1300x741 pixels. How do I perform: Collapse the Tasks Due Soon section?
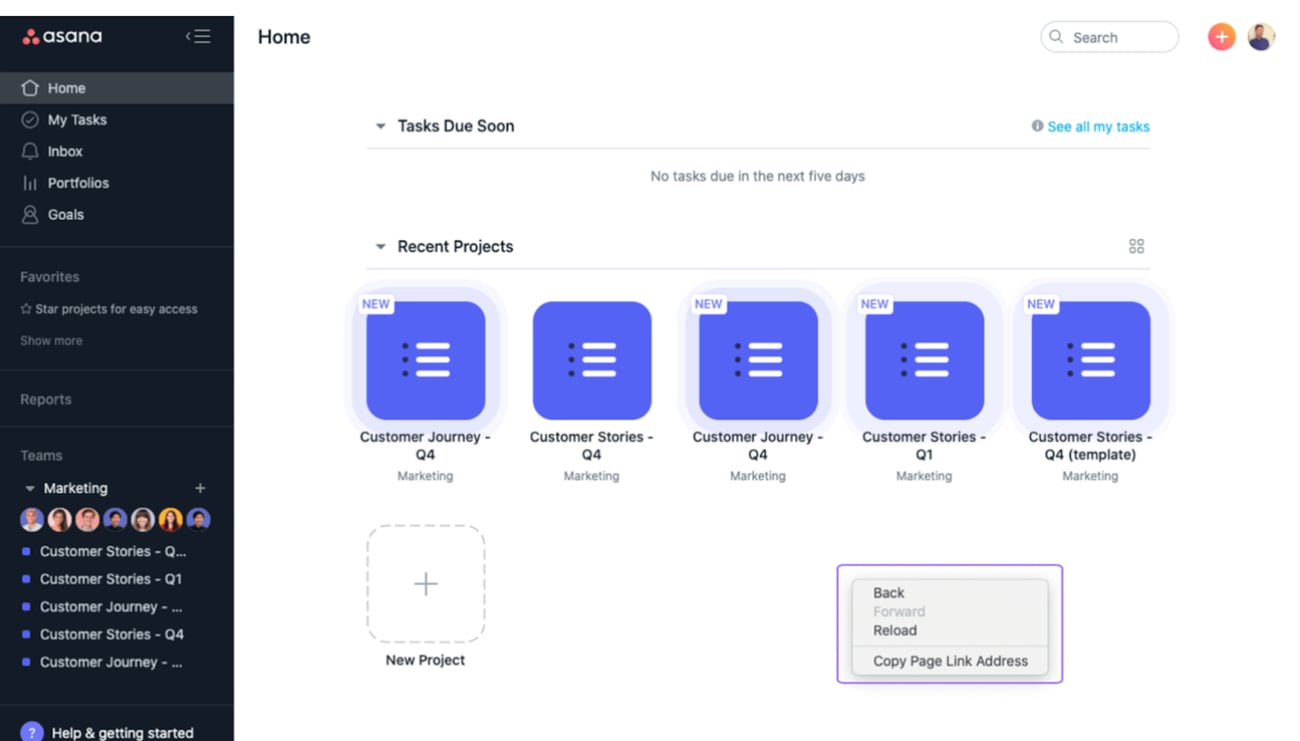(x=380, y=126)
